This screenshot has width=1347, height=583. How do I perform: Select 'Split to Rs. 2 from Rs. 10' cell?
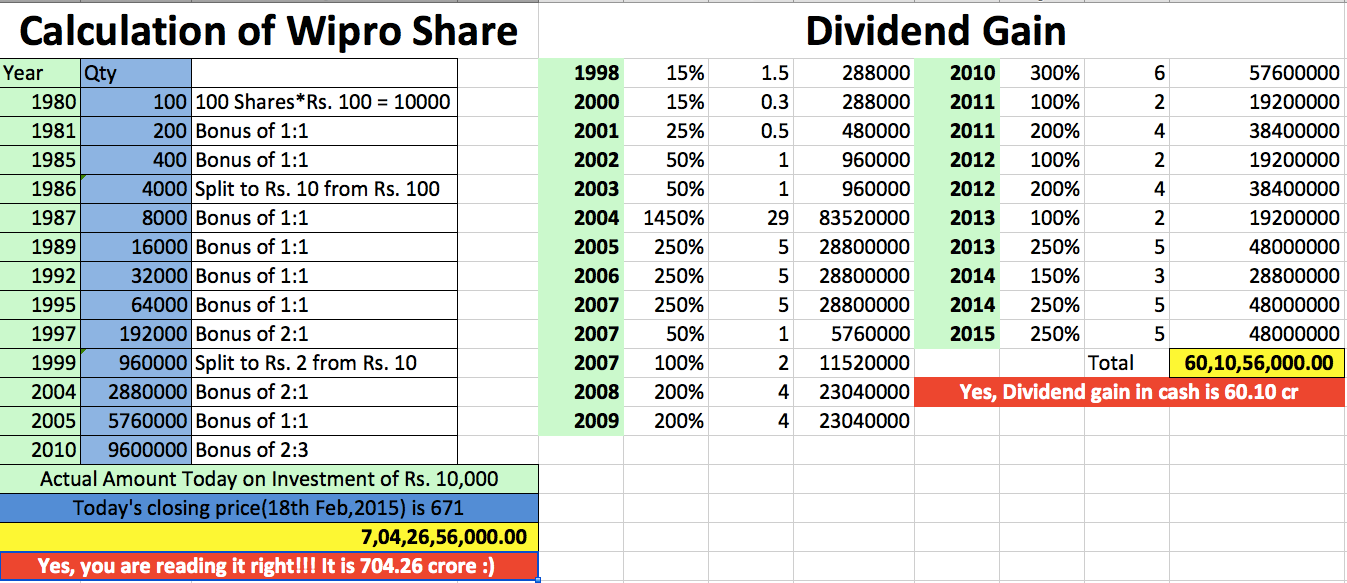pos(324,363)
